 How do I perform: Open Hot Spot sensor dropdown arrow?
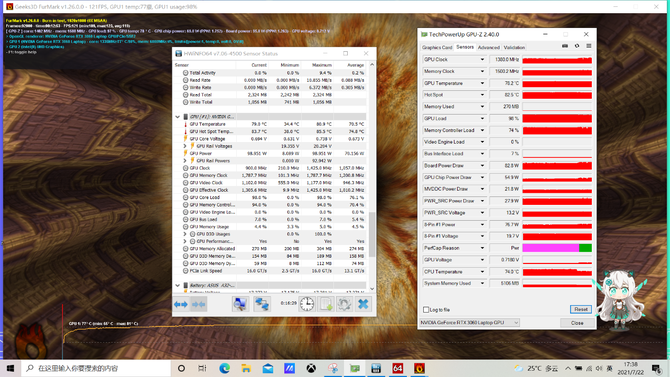click(482, 95)
